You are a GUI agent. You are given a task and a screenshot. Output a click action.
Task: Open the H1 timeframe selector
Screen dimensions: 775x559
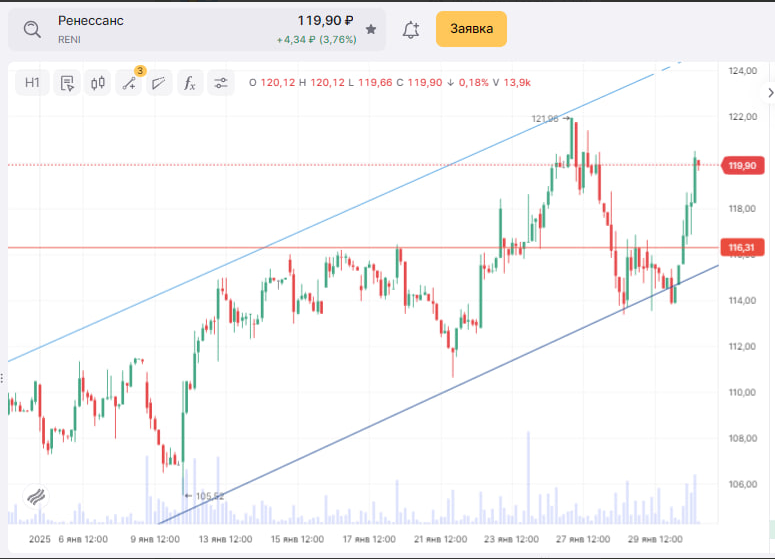(x=33, y=83)
